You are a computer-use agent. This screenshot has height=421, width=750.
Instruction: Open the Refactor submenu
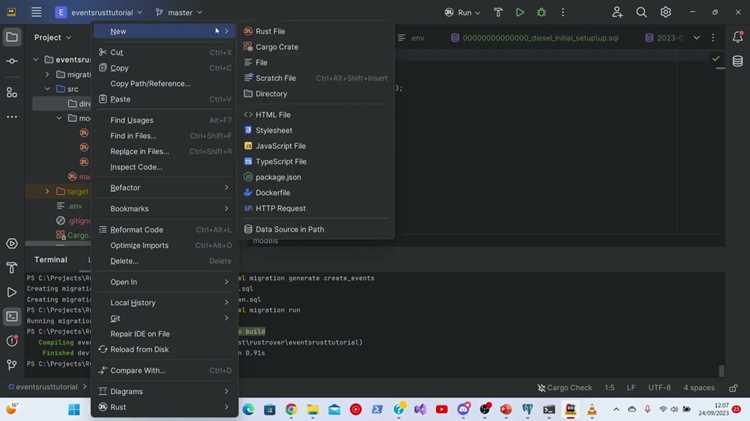165,188
